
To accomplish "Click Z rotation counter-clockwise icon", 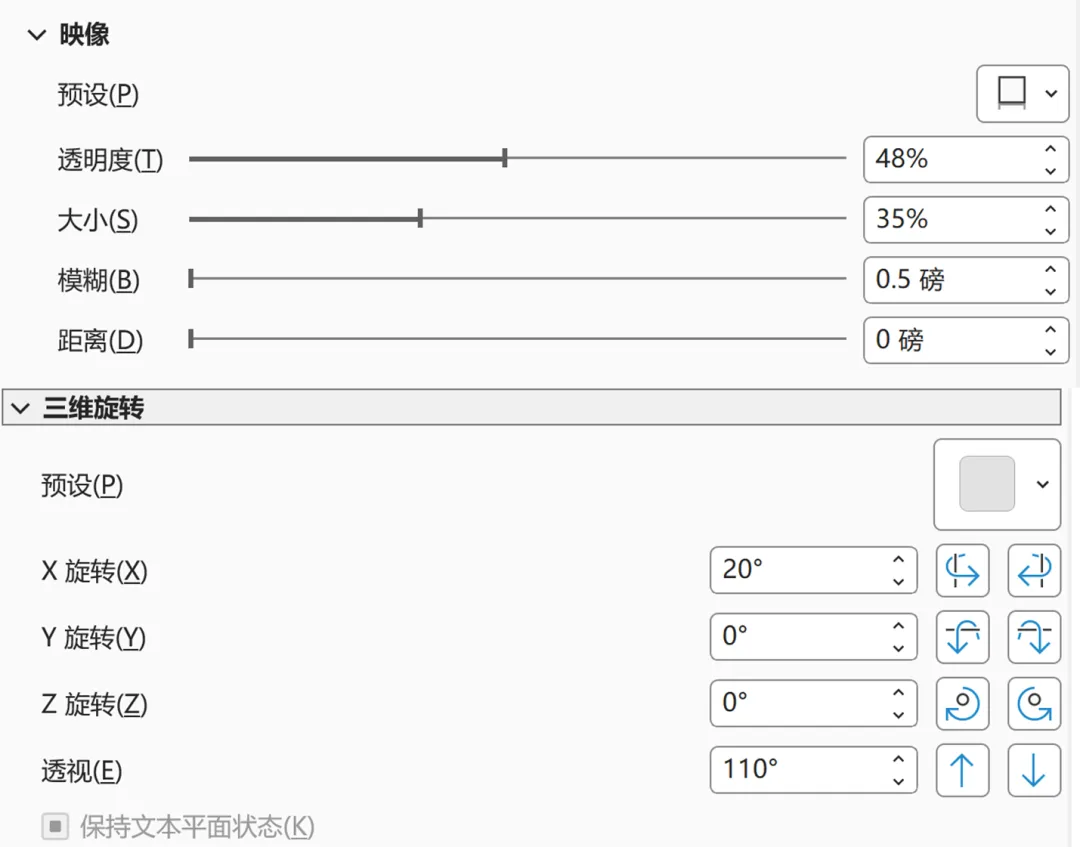I will 1033,704.
